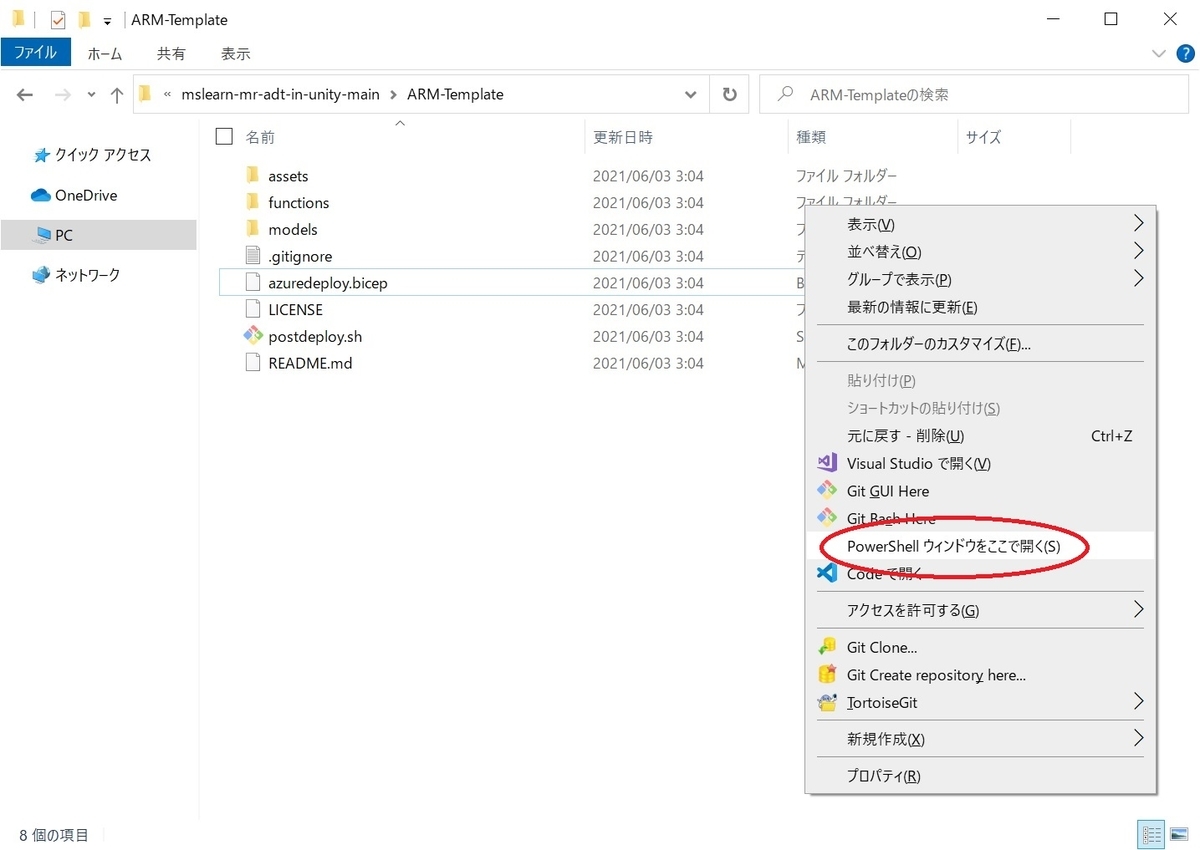Click the Forward navigation arrow
The width and height of the screenshot is (1200, 850).
tap(62, 95)
